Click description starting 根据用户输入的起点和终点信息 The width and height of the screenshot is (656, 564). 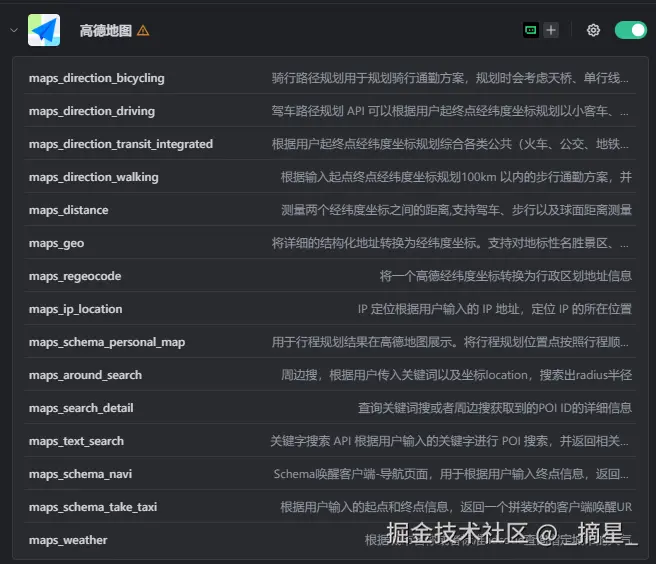(456, 508)
